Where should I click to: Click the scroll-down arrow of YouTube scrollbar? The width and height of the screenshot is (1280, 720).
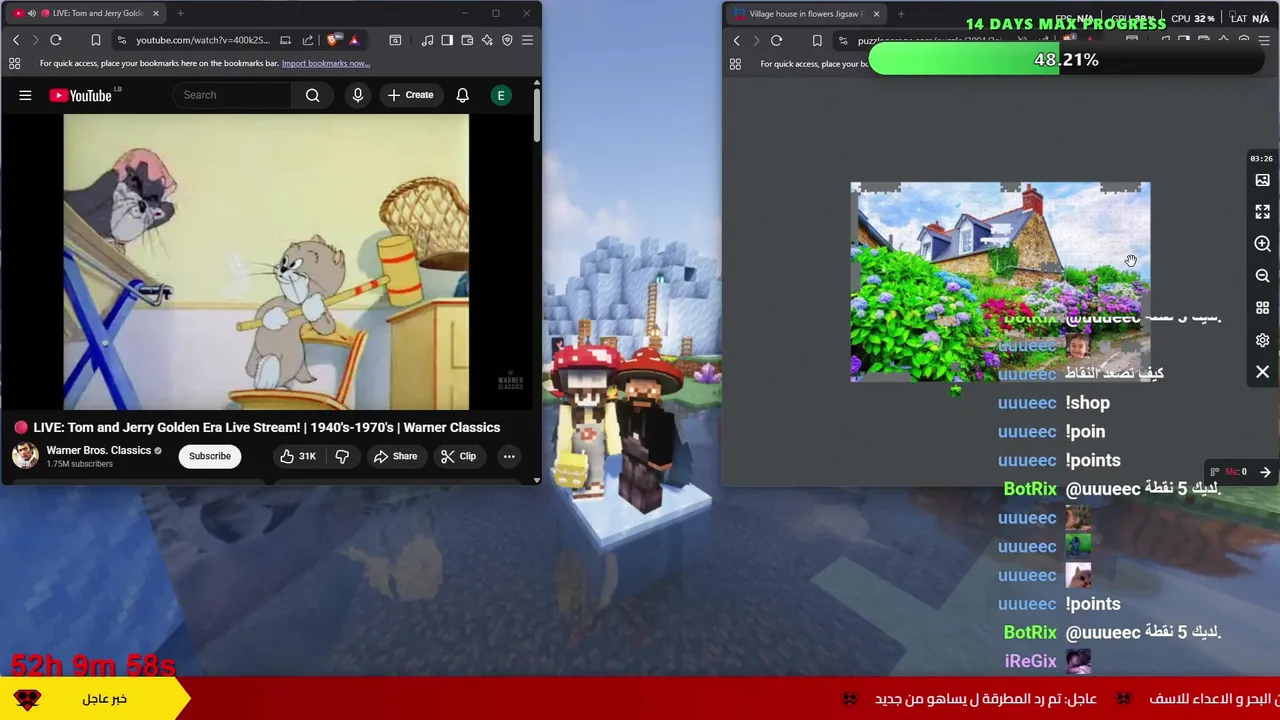(536, 481)
